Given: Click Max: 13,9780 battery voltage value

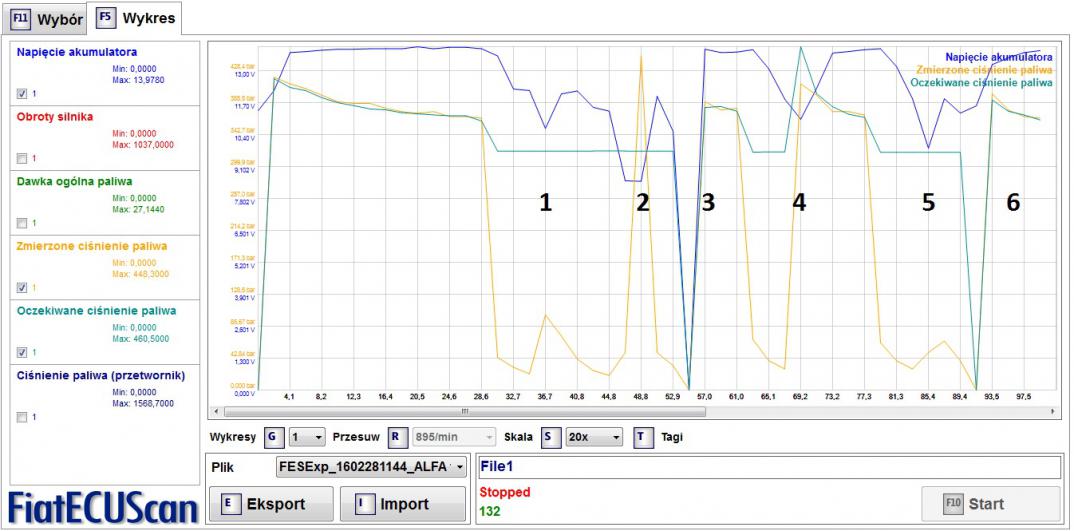Looking at the screenshot, I should pyautogui.click(x=138, y=80).
